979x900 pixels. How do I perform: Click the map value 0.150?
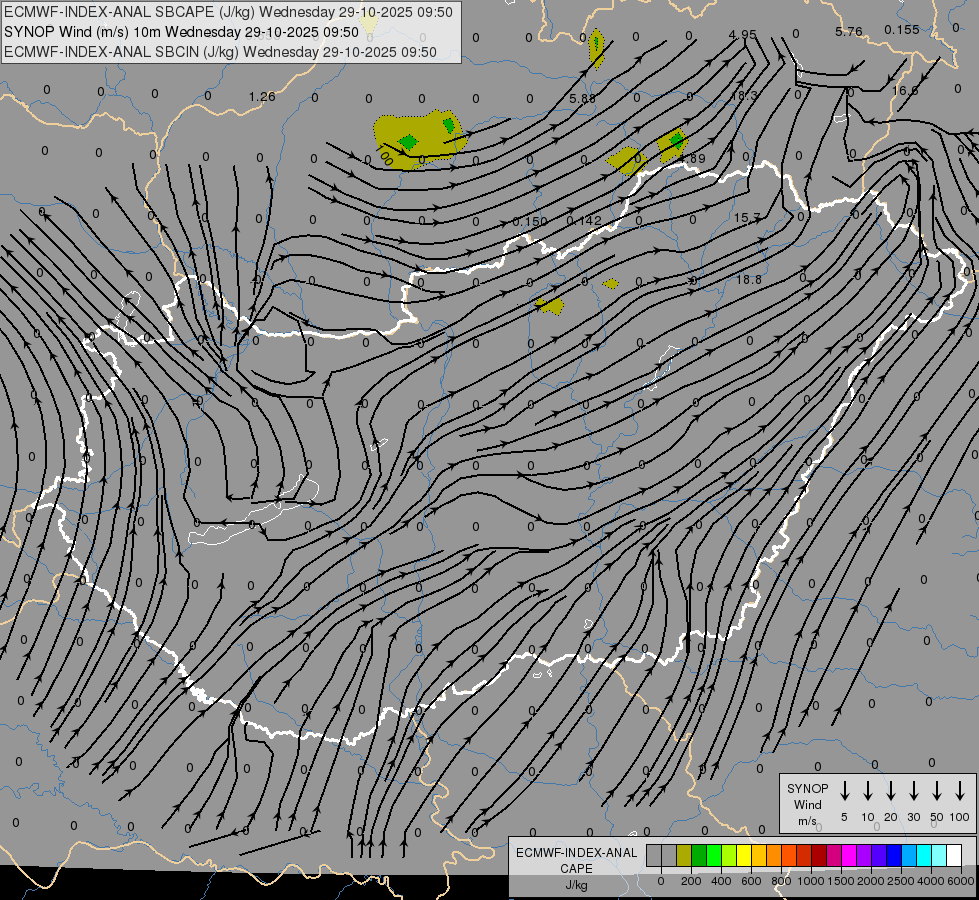pos(529,222)
